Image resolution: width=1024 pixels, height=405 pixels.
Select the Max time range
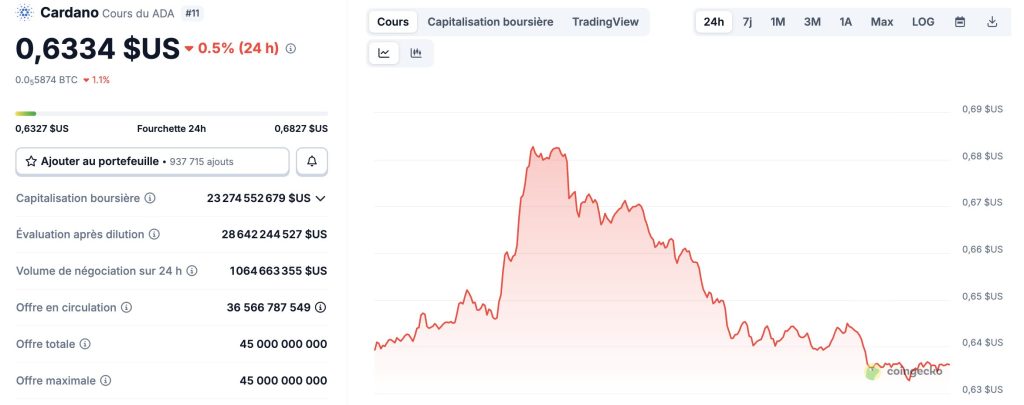pyautogui.click(x=882, y=22)
